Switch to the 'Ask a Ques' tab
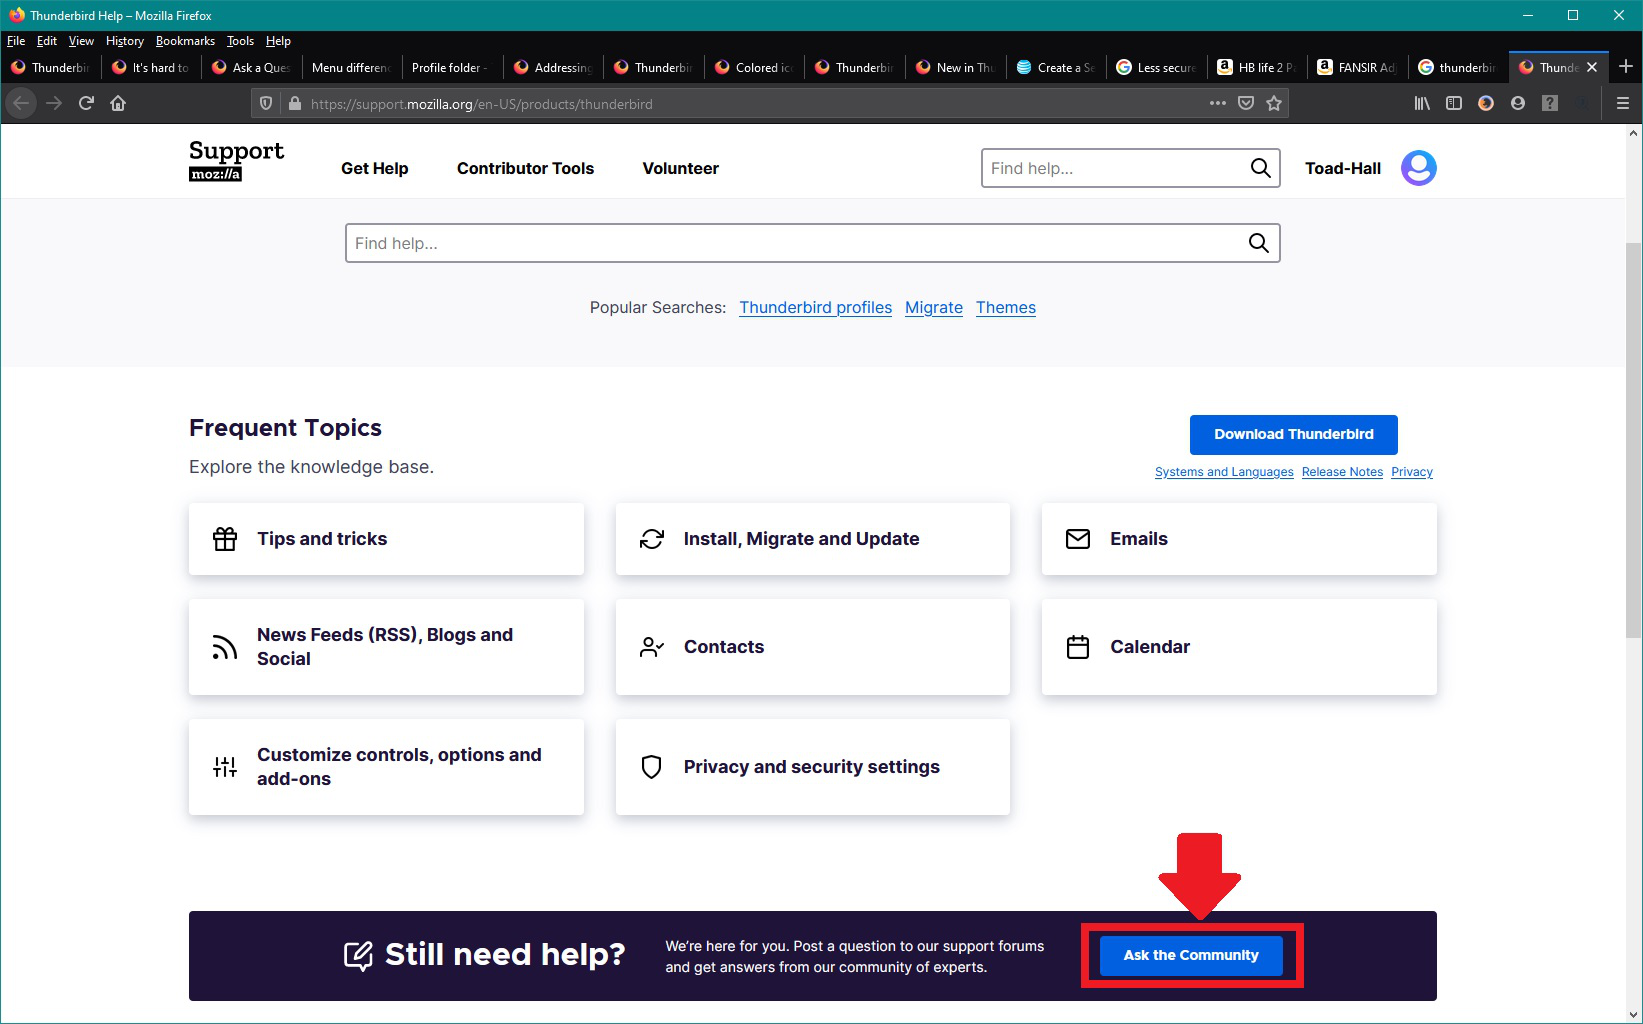Viewport: 1643px width, 1024px height. click(252, 67)
